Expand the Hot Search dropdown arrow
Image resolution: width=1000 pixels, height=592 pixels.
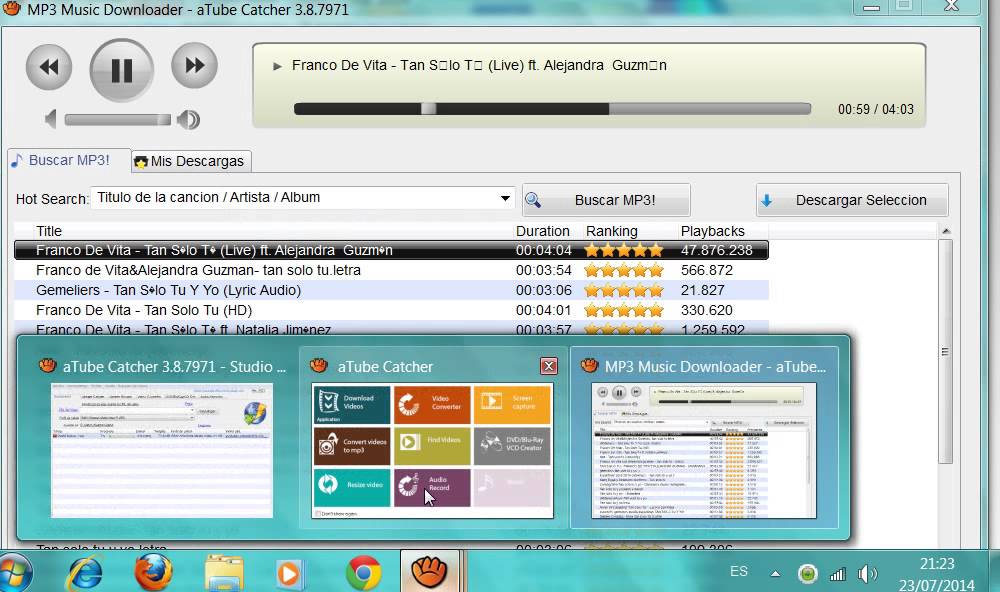[x=505, y=198]
